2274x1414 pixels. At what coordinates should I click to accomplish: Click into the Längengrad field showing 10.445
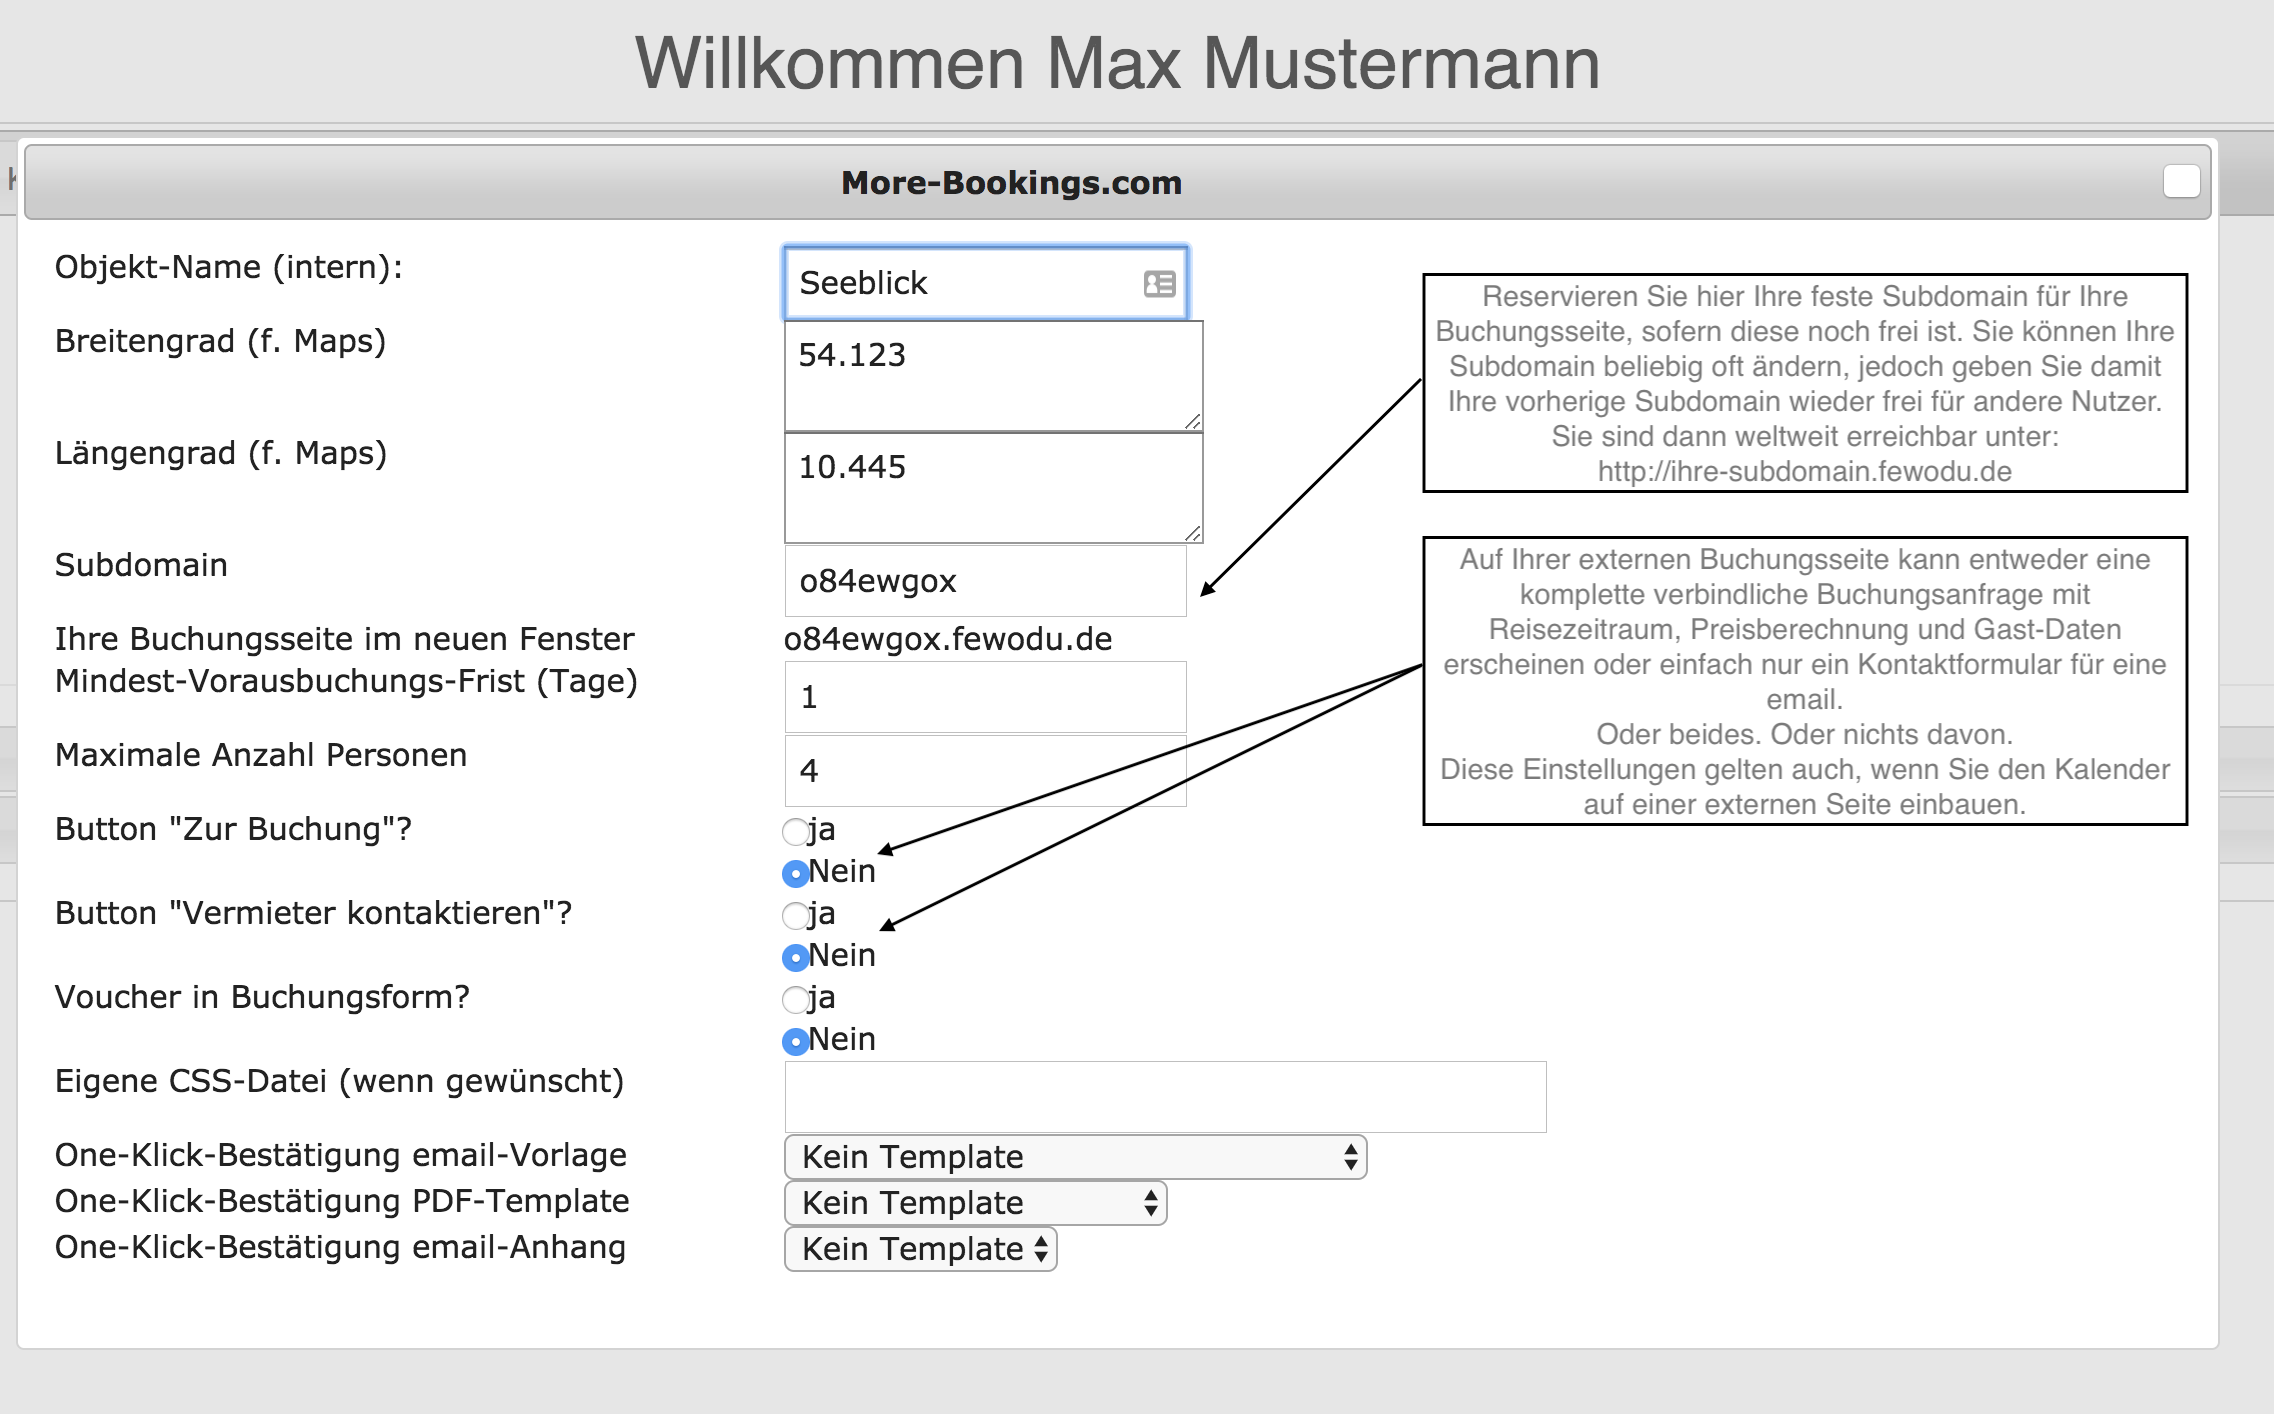coord(994,489)
